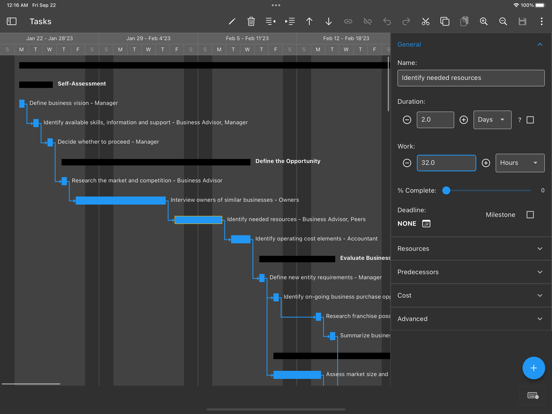Open the three-dot overflow menu
The height and width of the screenshot is (414, 552).
pos(541,21)
